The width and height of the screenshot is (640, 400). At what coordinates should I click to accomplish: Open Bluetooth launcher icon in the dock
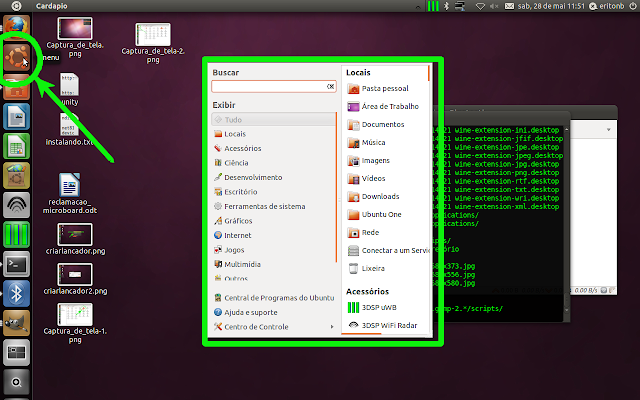point(16,293)
